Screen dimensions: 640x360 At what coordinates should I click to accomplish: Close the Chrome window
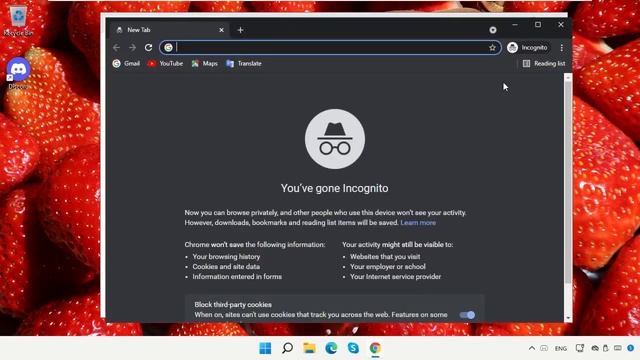[561, 25]
